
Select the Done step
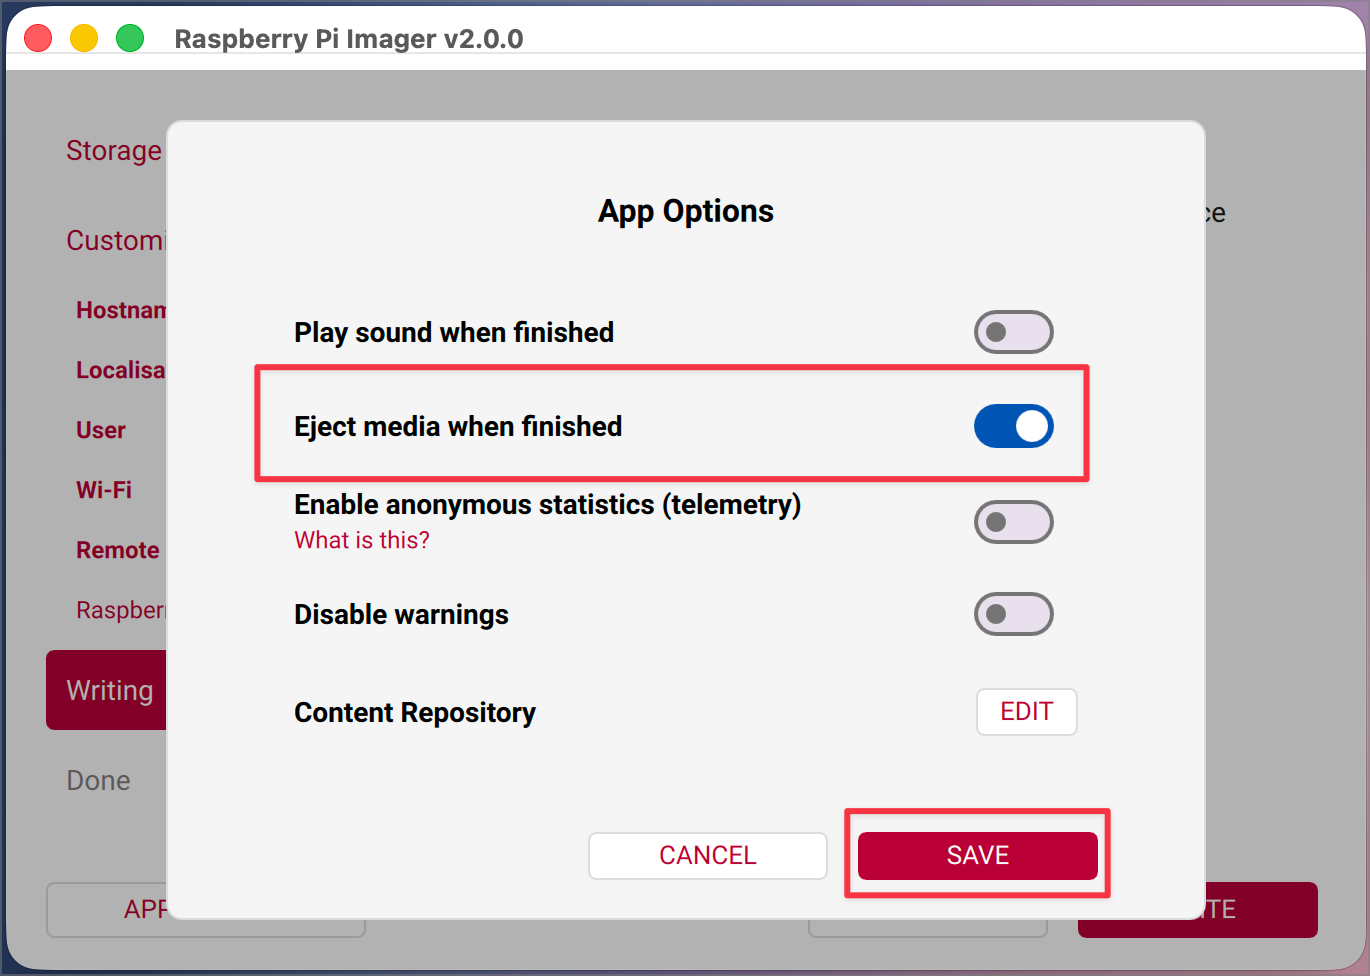tap(98, 780)
